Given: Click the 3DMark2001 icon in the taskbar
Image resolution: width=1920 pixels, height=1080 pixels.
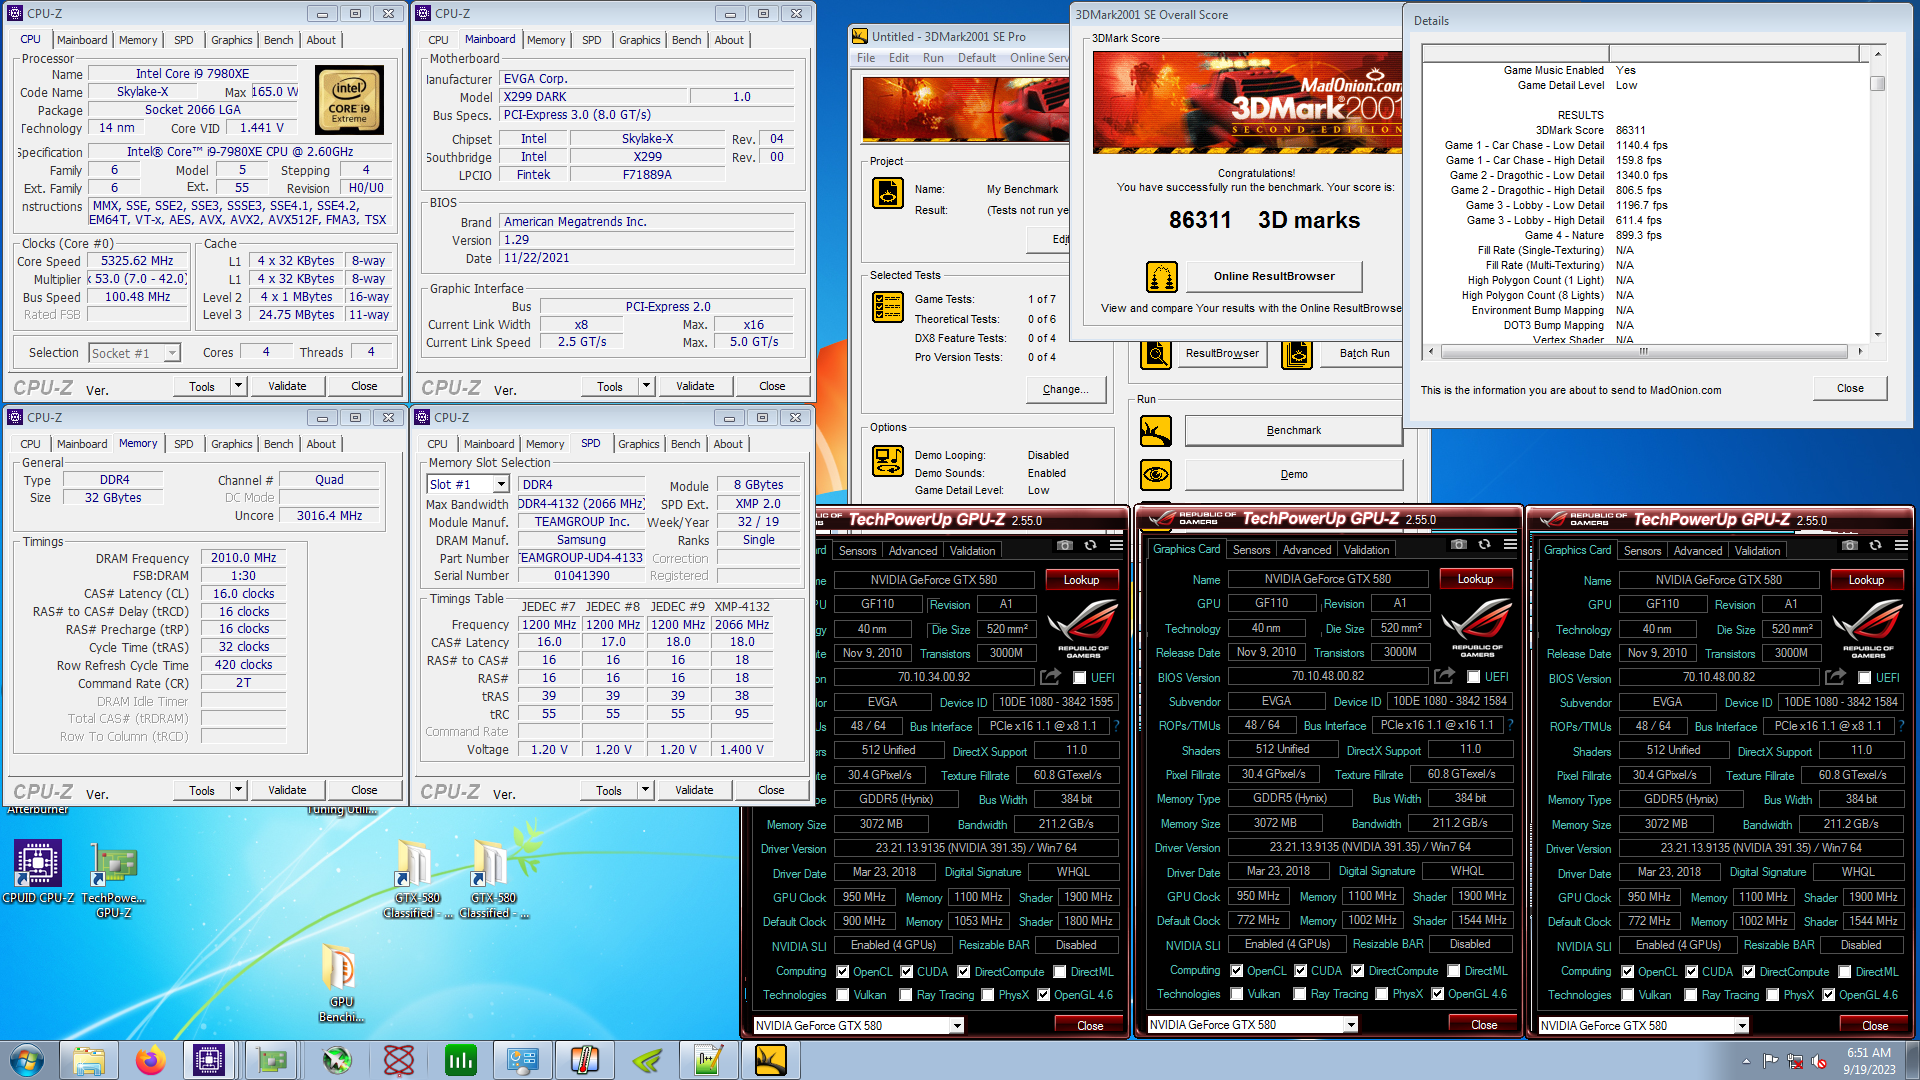Looking at the screenshot, I should [x=771, y=1060].
